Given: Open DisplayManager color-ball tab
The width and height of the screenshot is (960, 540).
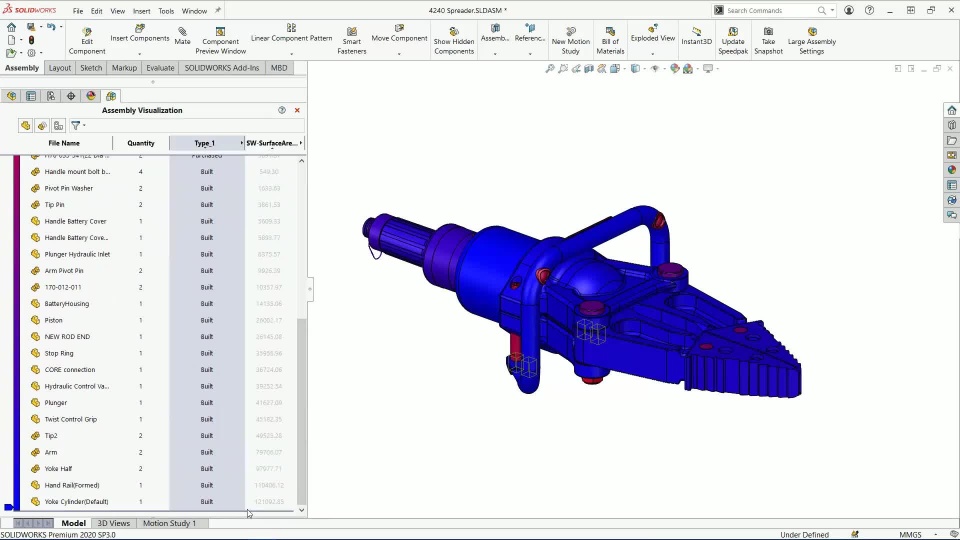Looking at the screenshot, I should tap(91, 96).
